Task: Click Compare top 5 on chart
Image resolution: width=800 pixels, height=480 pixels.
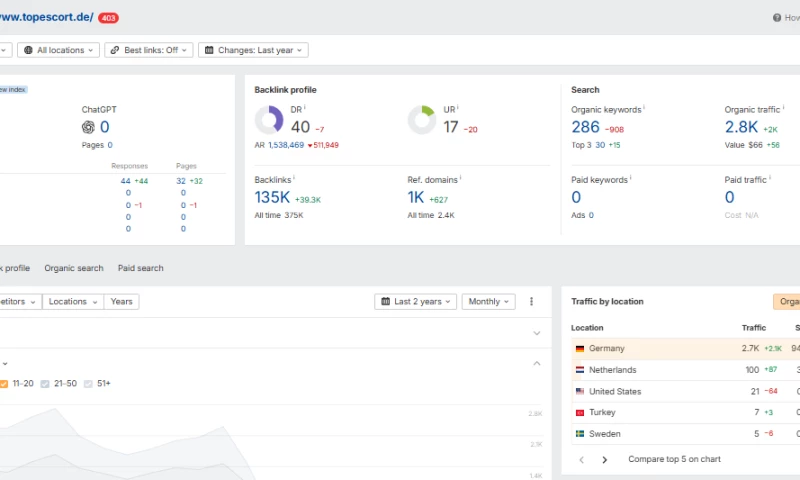Action: click(674, 459)
